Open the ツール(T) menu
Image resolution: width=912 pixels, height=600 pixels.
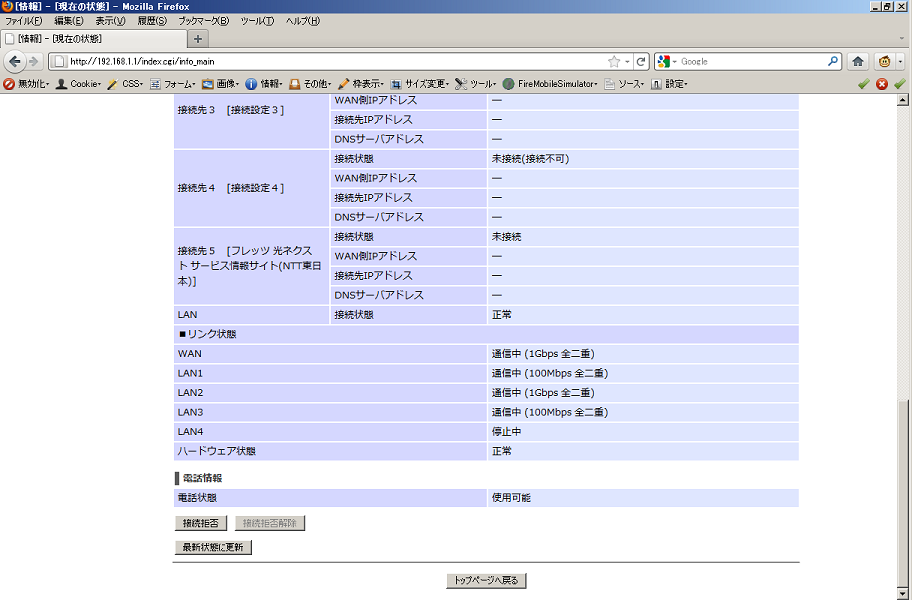pyautogui.click(x=257, y=21)
